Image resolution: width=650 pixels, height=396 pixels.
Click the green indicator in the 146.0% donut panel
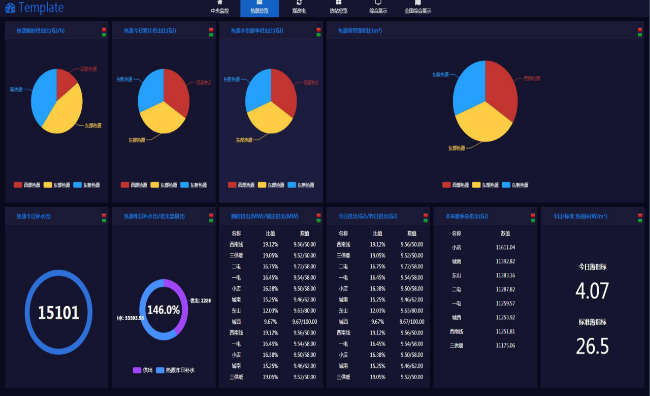(x=211, y=220)
